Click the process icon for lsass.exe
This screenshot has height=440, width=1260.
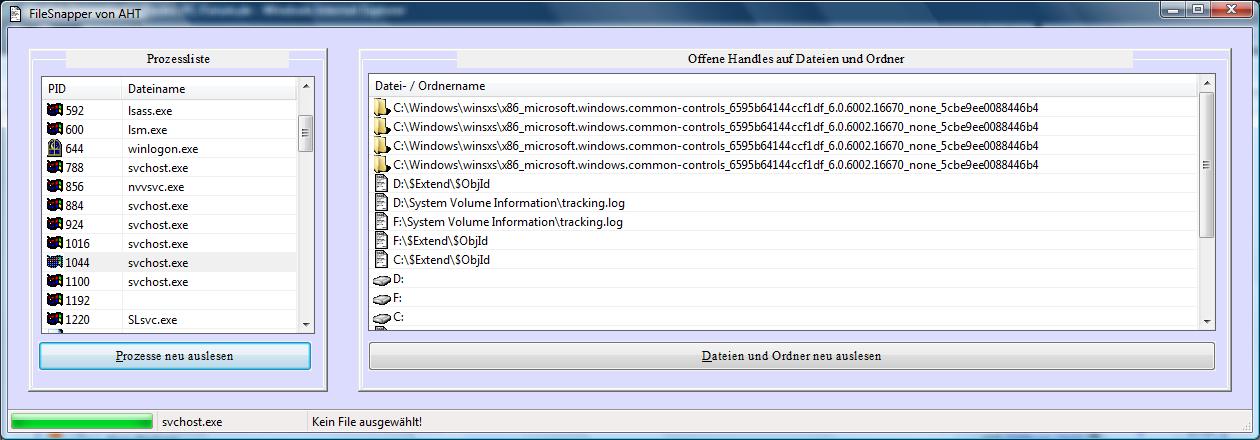click(55, 111)
